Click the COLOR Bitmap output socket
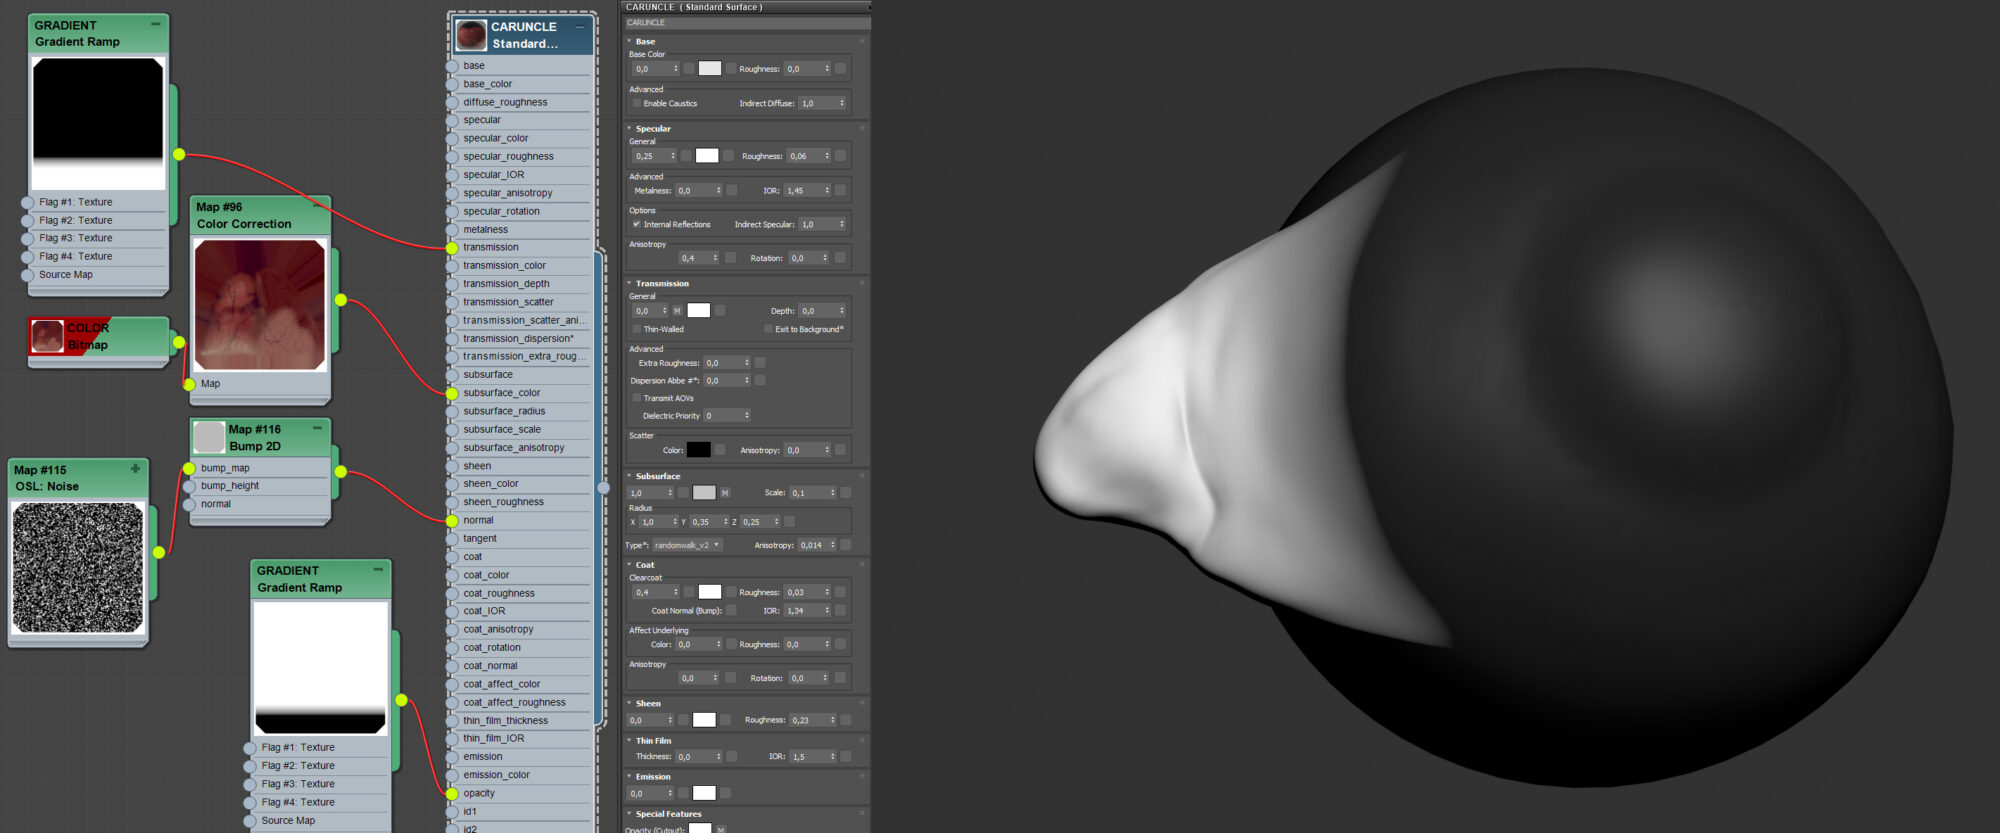Image resolution: width=2000 pixels, height=833 pixels. (179, 342)
